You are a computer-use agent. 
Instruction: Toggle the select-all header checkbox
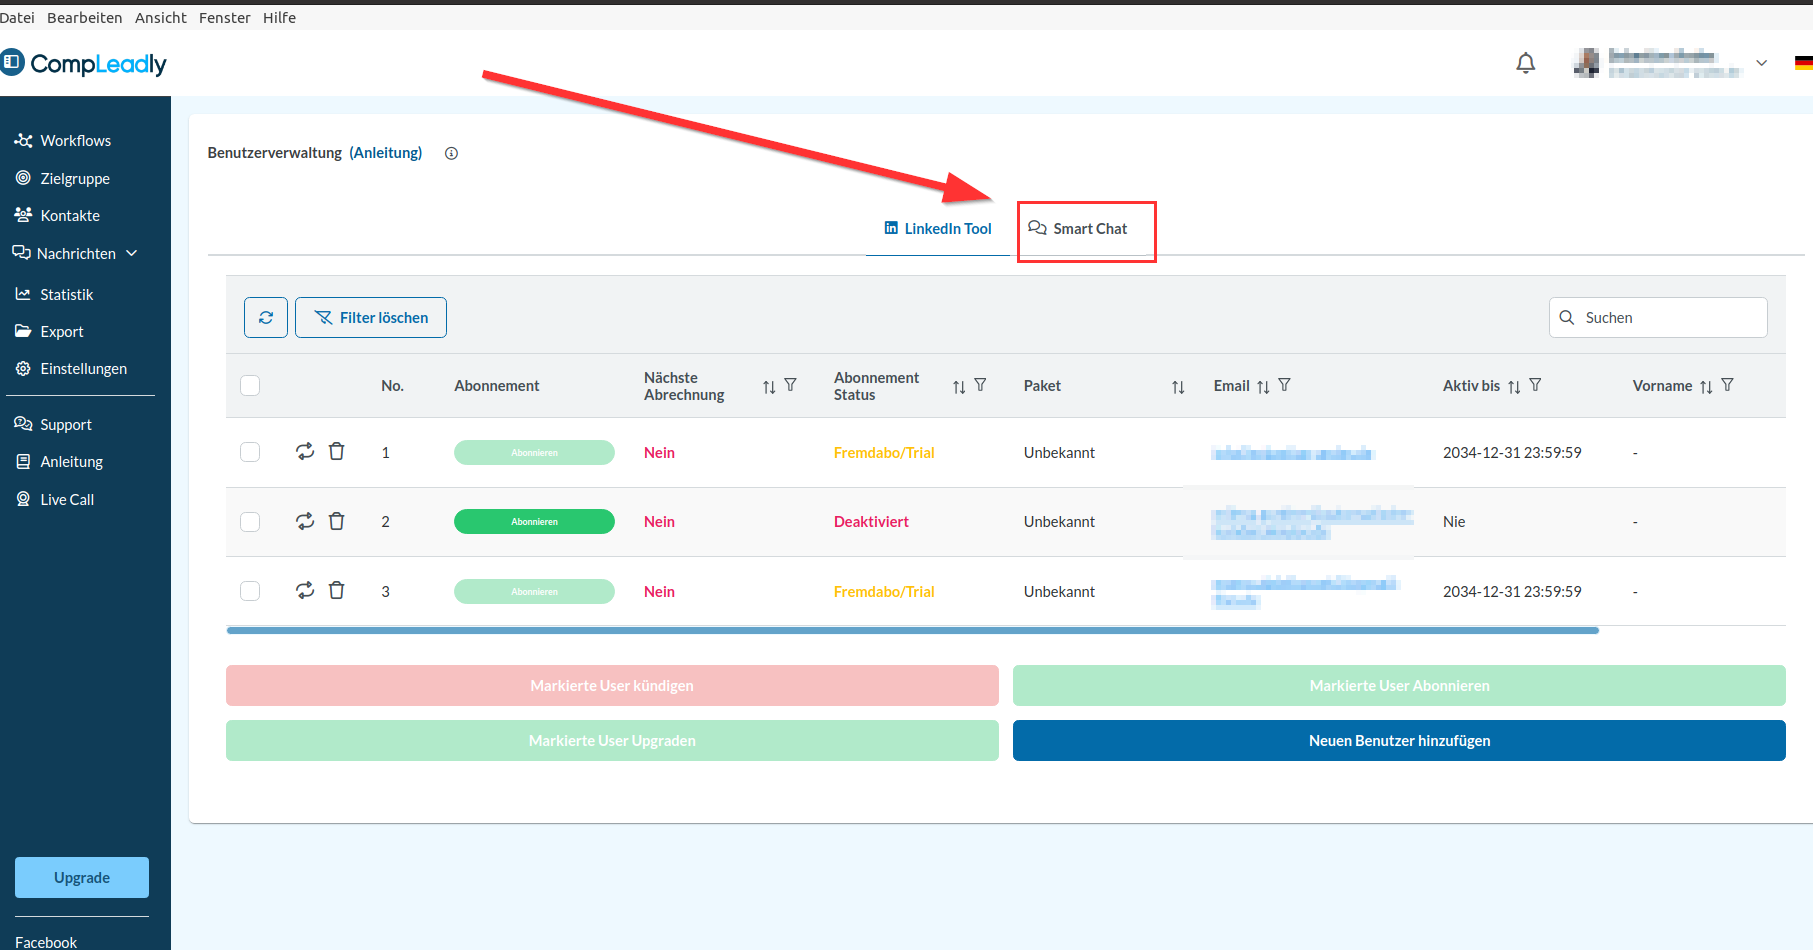click(250, 386)
